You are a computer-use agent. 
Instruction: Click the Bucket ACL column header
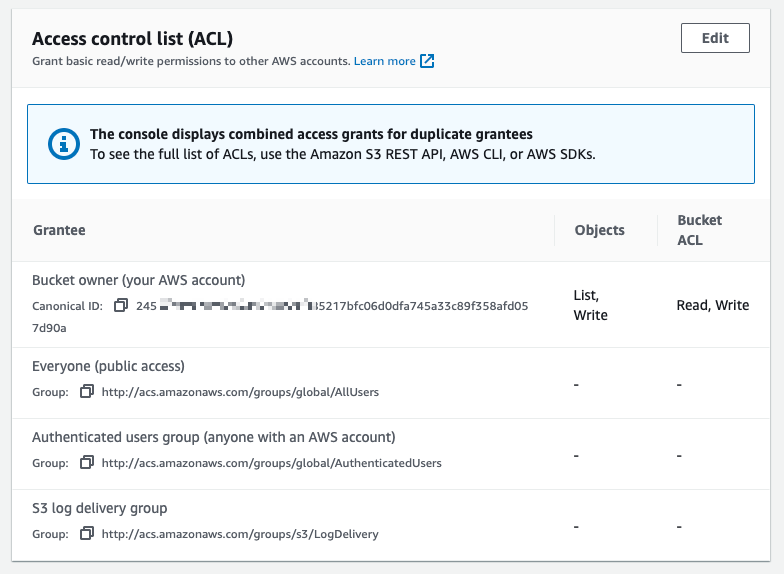699,229
